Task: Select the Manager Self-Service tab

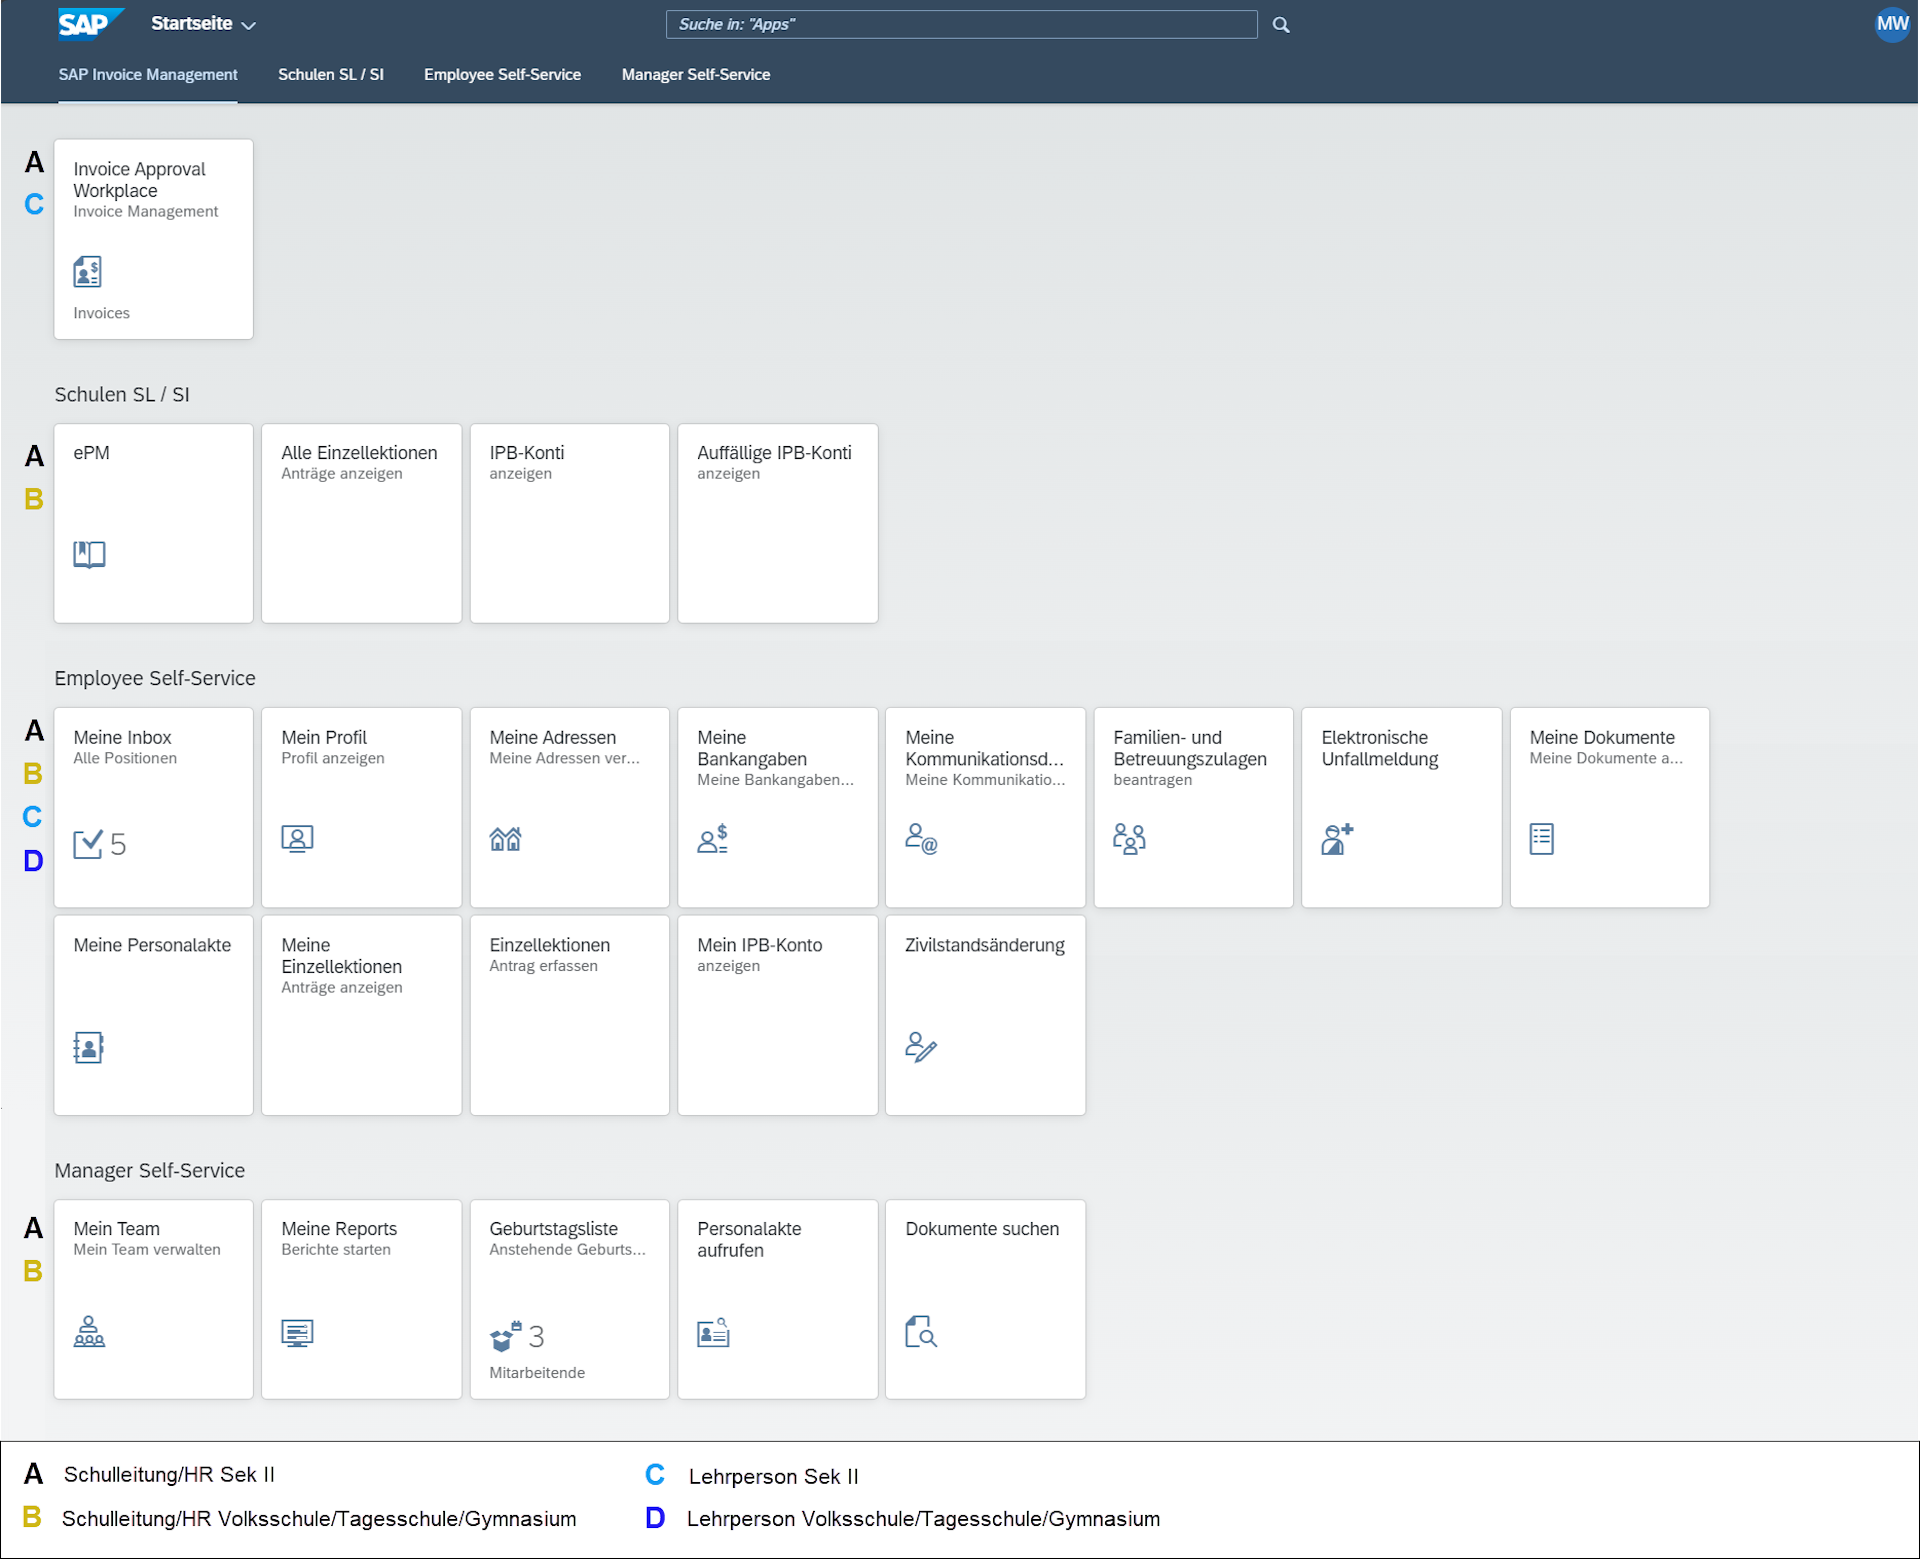Action: [695, 75]
